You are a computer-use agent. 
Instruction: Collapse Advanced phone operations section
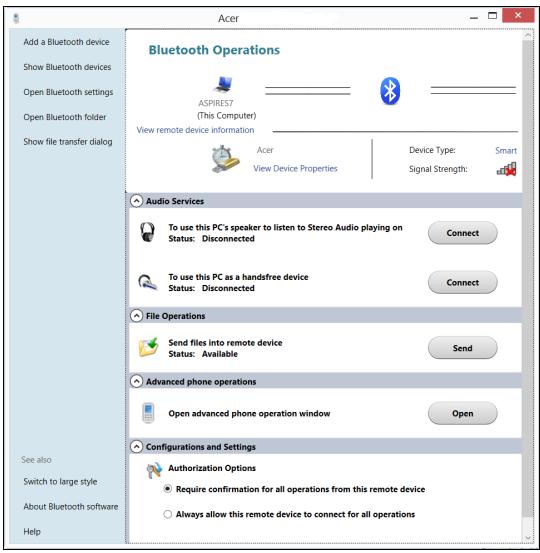click(x=136, y=381)
